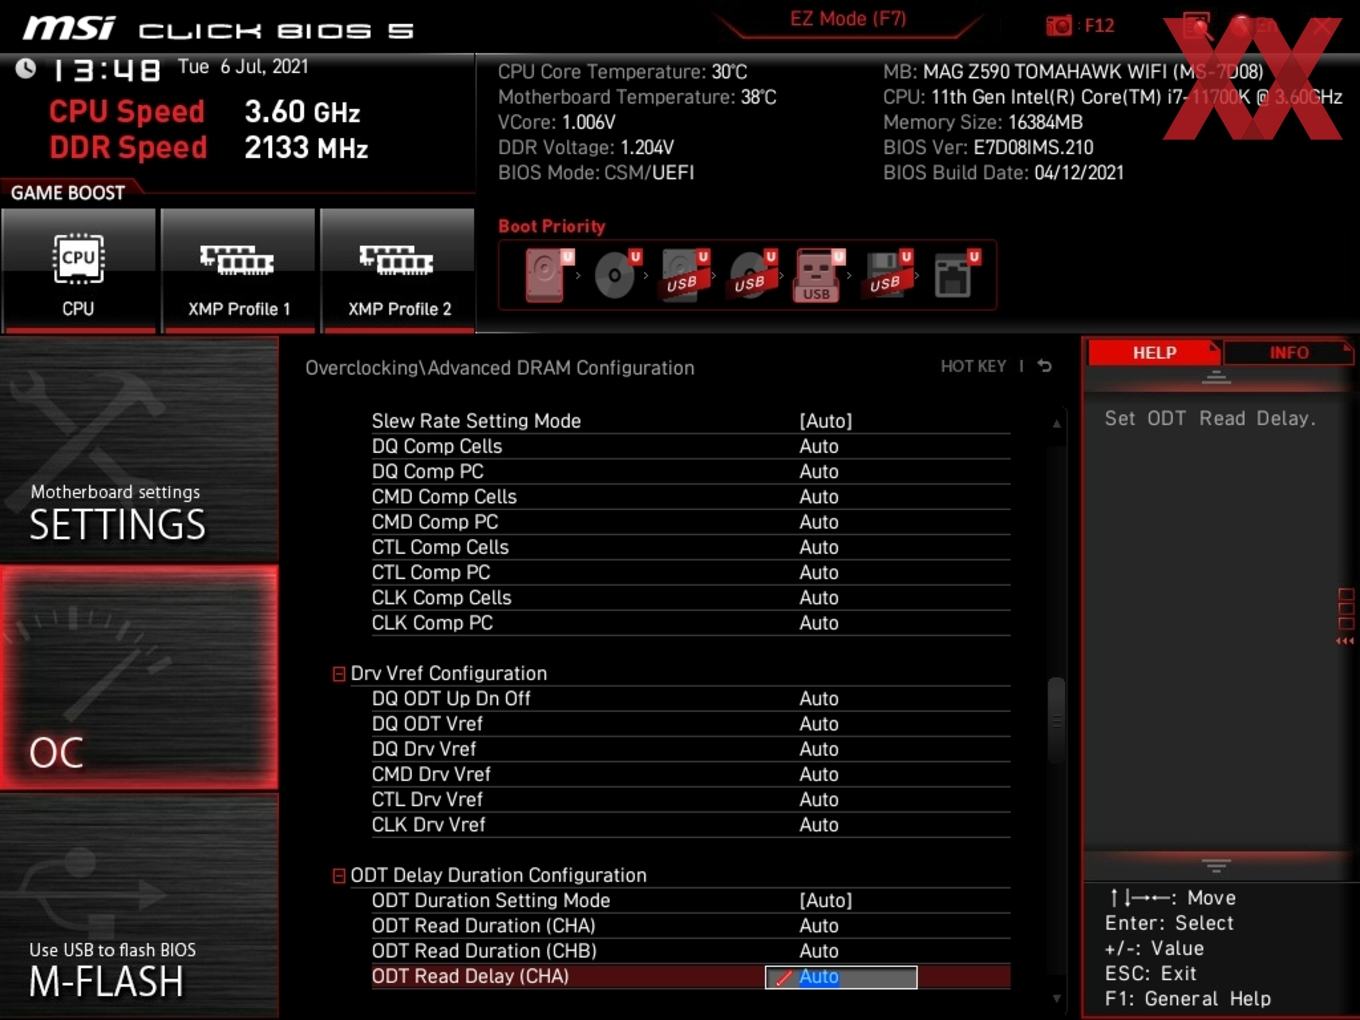Open ODT Duration Setting Mode [Auto] option
Screen dimensions: 1360x1020
(x=691, y=901)
